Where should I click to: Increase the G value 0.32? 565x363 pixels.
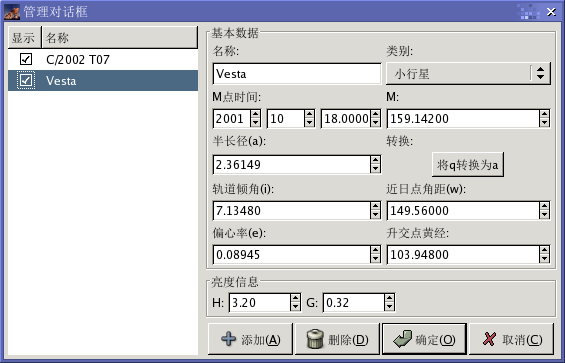[x=390, y=298]
